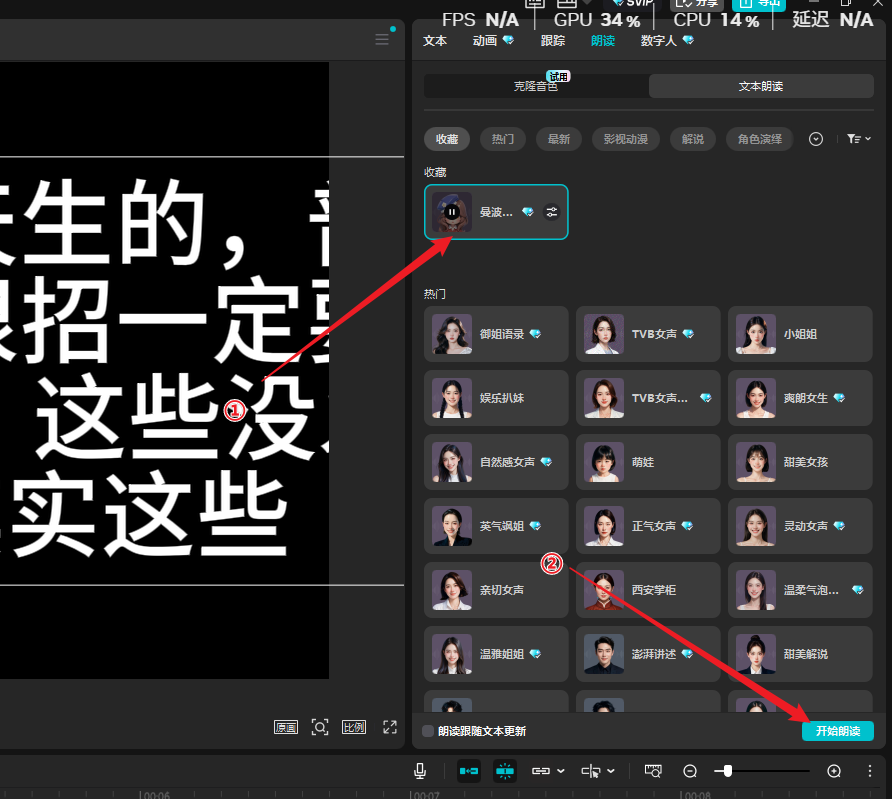Select the 克隆音色 option
Screen dimensions: 892x799
click(x=536, y=86)
